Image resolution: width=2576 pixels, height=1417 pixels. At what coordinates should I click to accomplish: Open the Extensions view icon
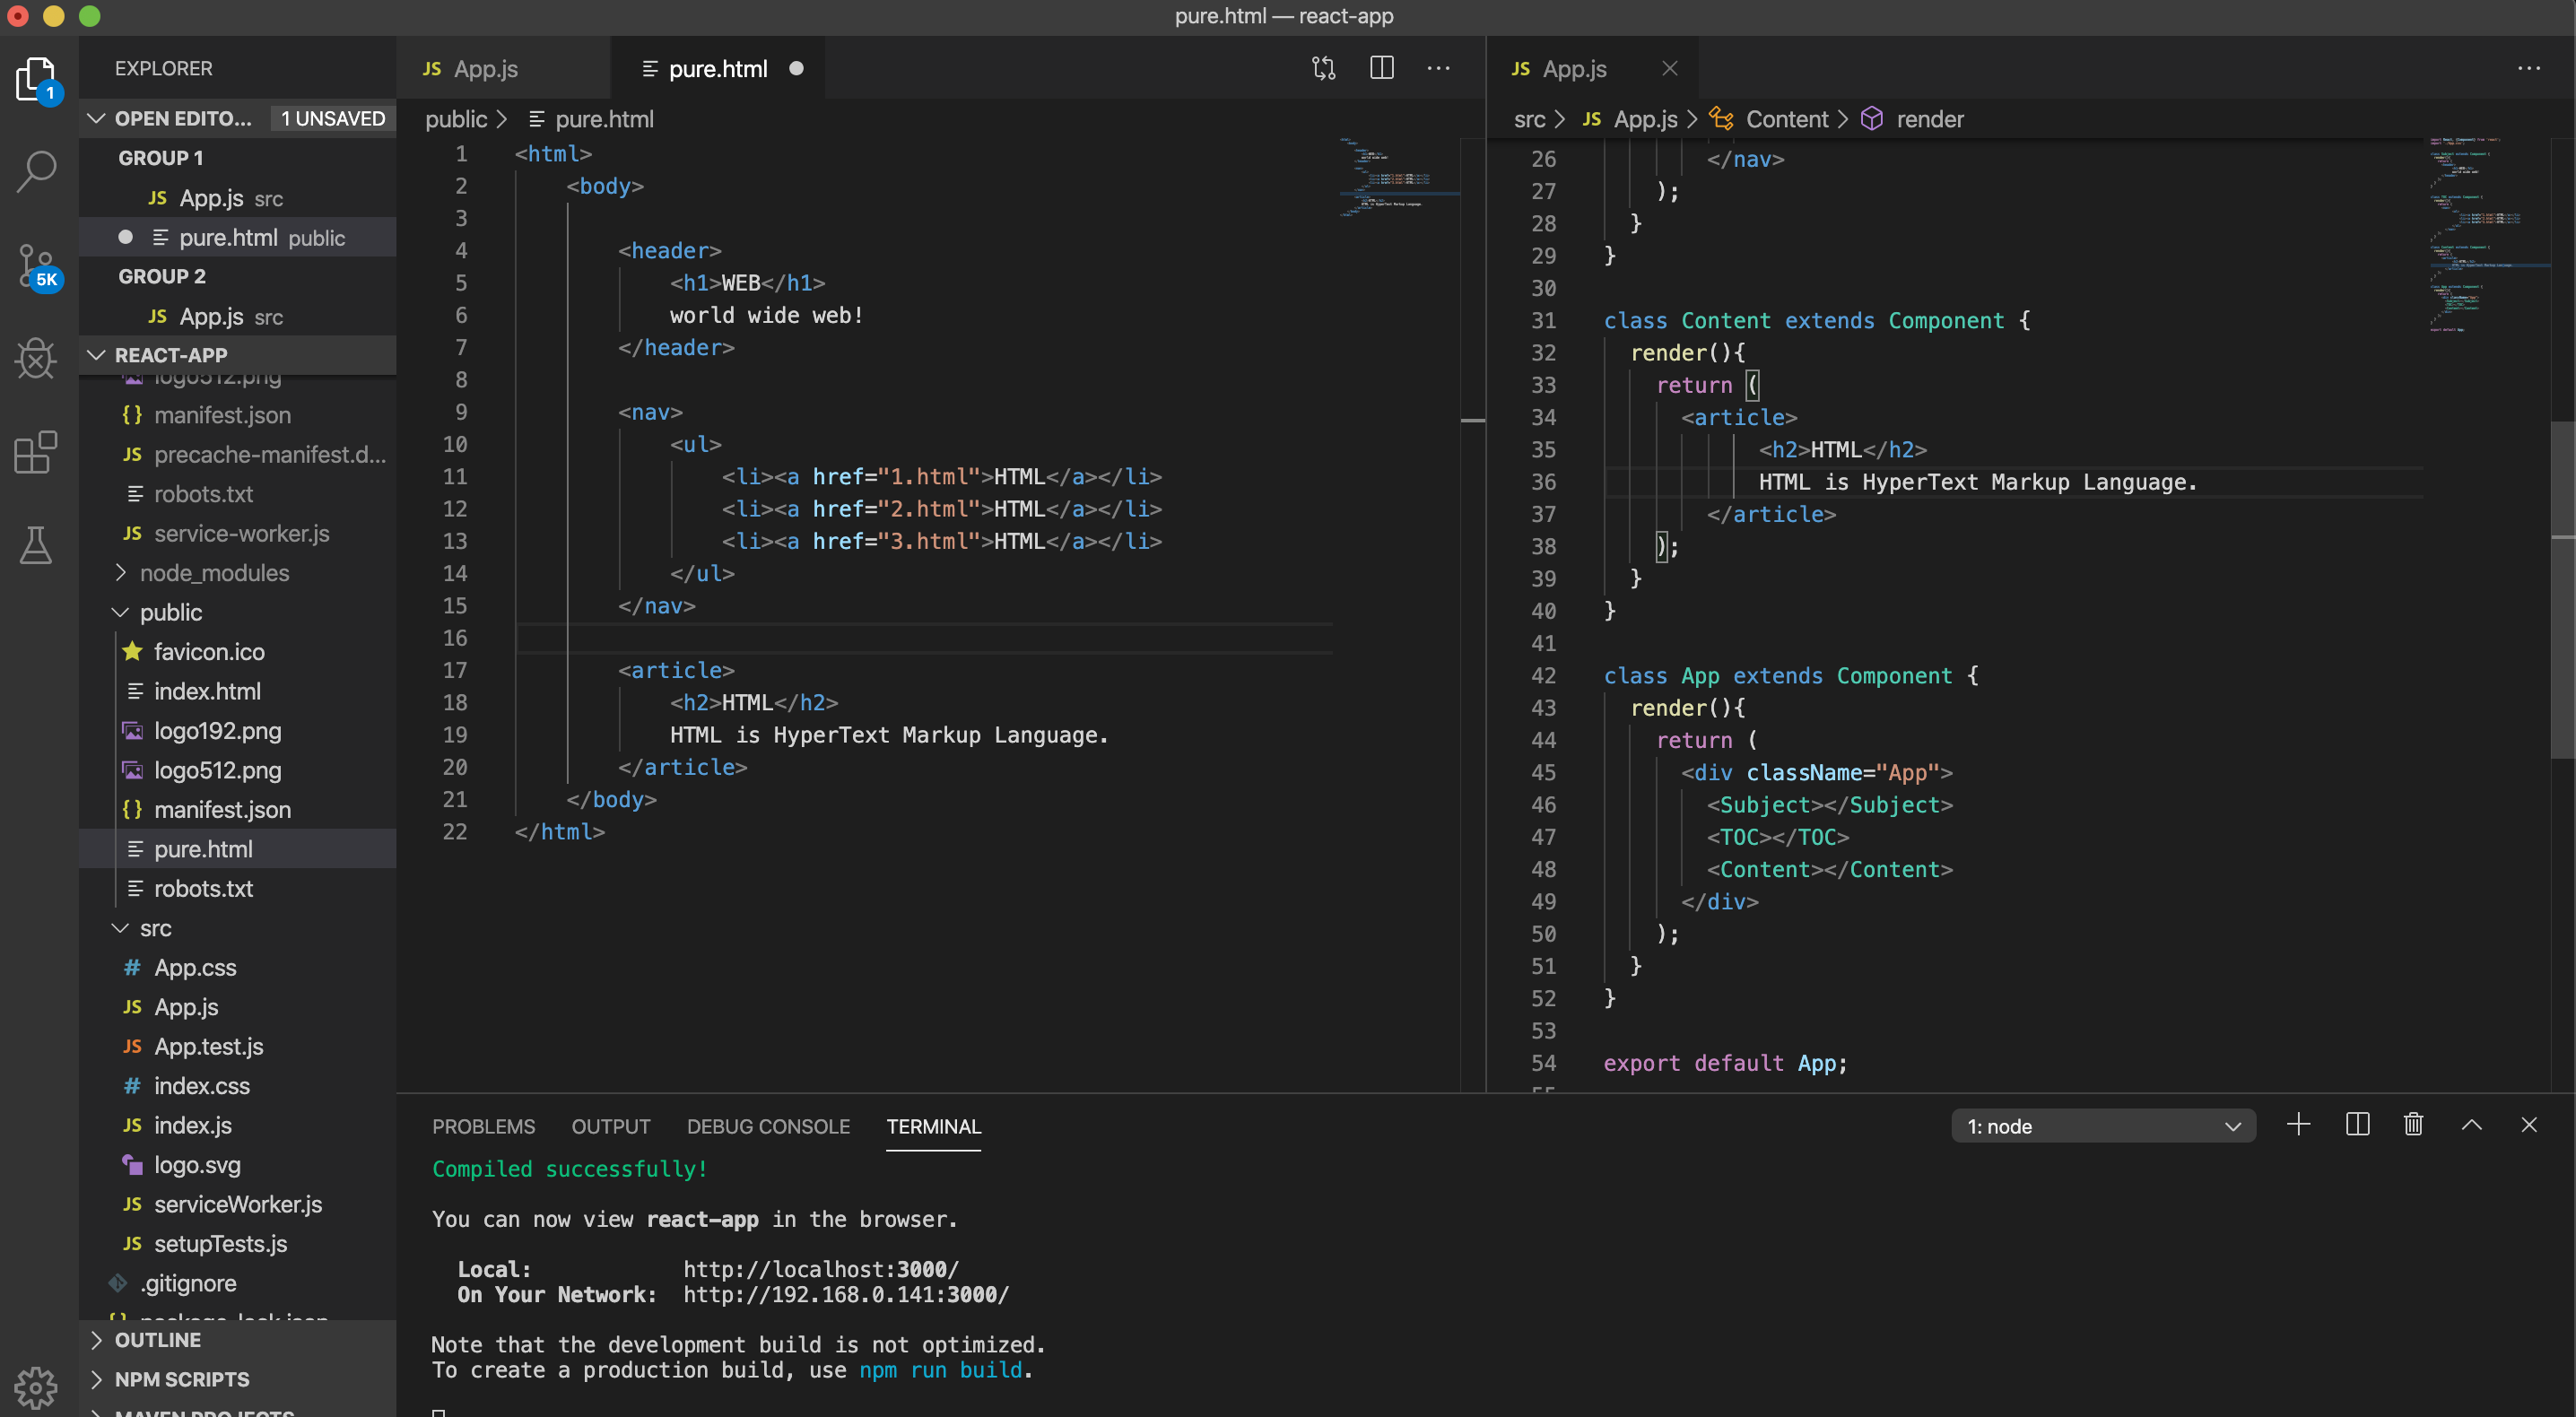coord(37,452)
